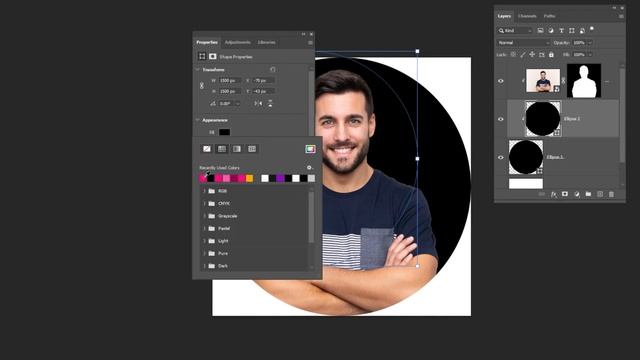The image size is (640, 360).
Task: Filter layers by adjustment layers
Action: pos(551,31)
